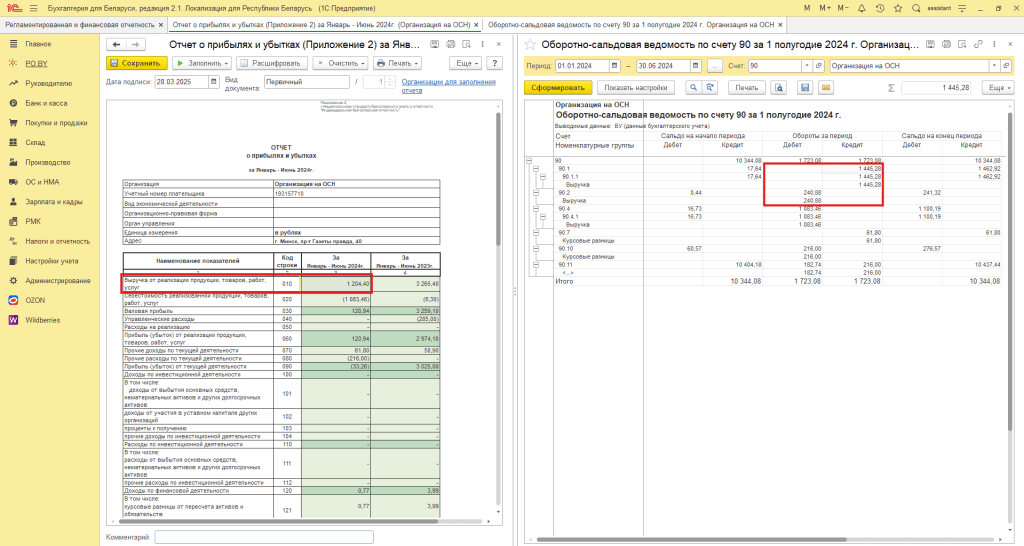Open favorites star in title bar
The height and width of the screenshot is (546, 1024).
click(x=898, y=8)
